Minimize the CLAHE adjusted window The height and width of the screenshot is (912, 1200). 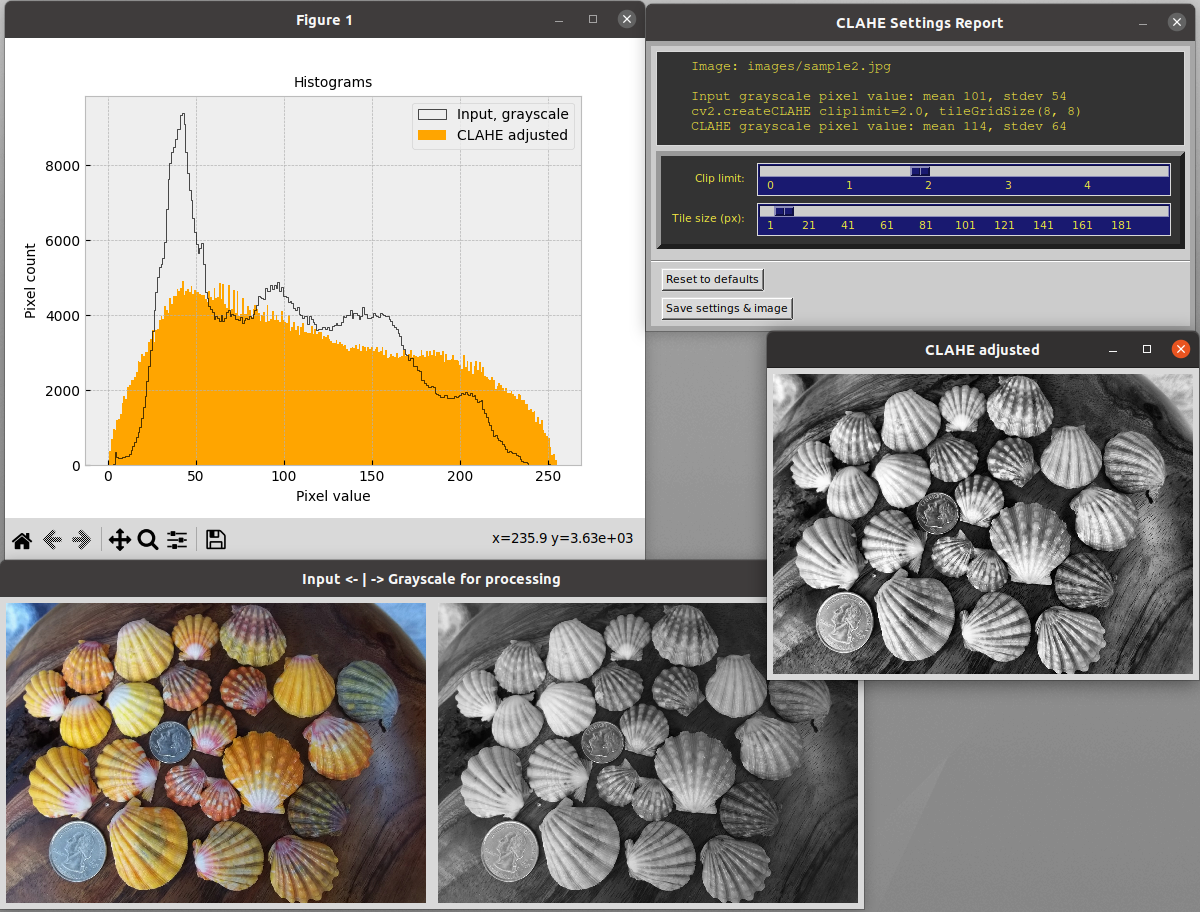tap(1112, 350)
